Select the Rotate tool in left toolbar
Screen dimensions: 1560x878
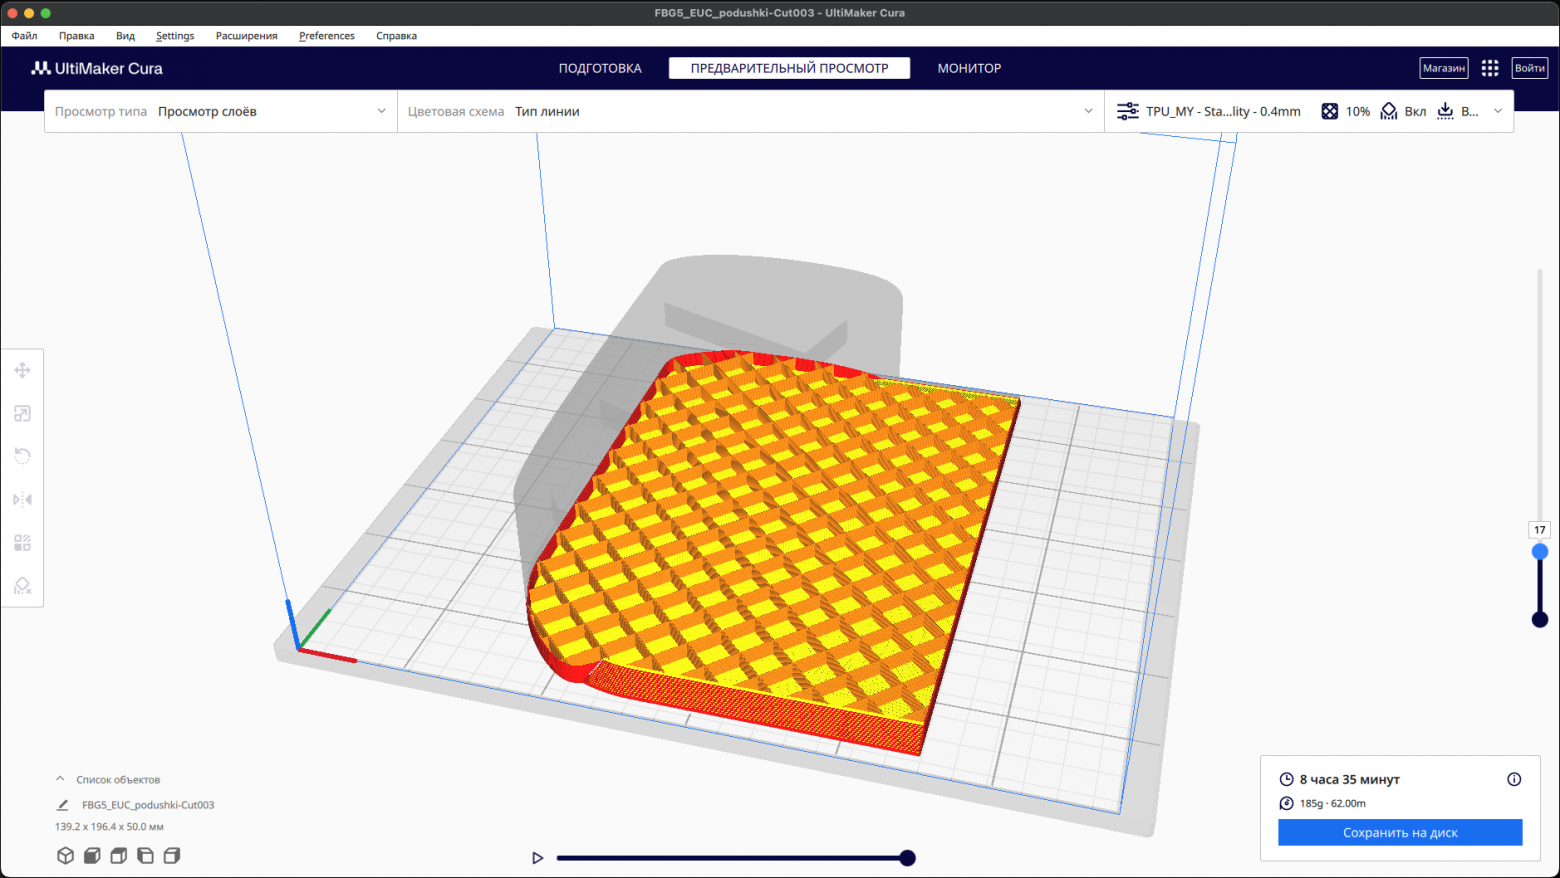(x=22, y=456)
